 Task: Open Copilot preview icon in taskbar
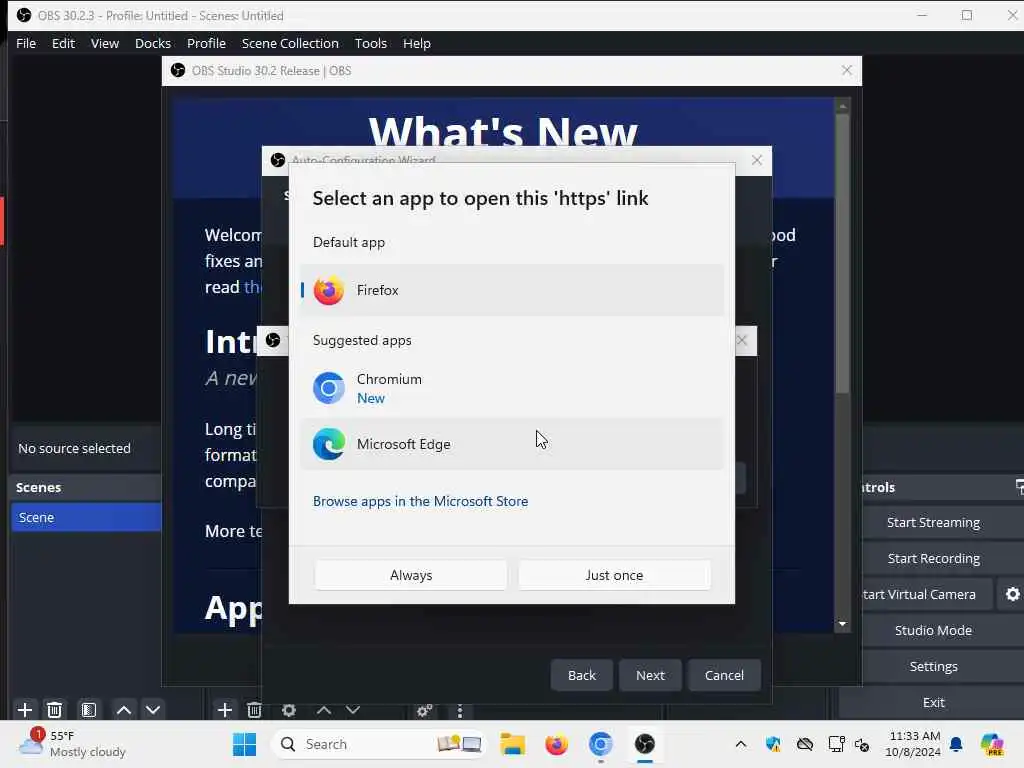tap(992, 744)
